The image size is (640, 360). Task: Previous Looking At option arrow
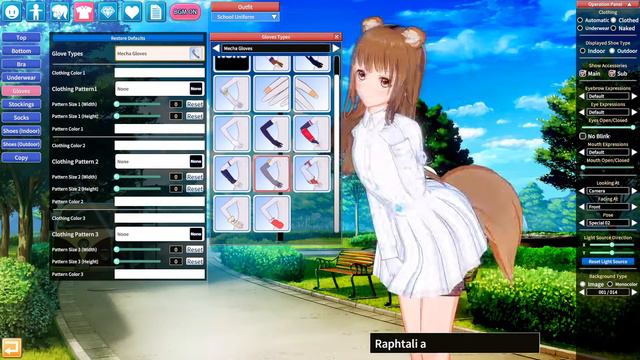pos(582,191)
